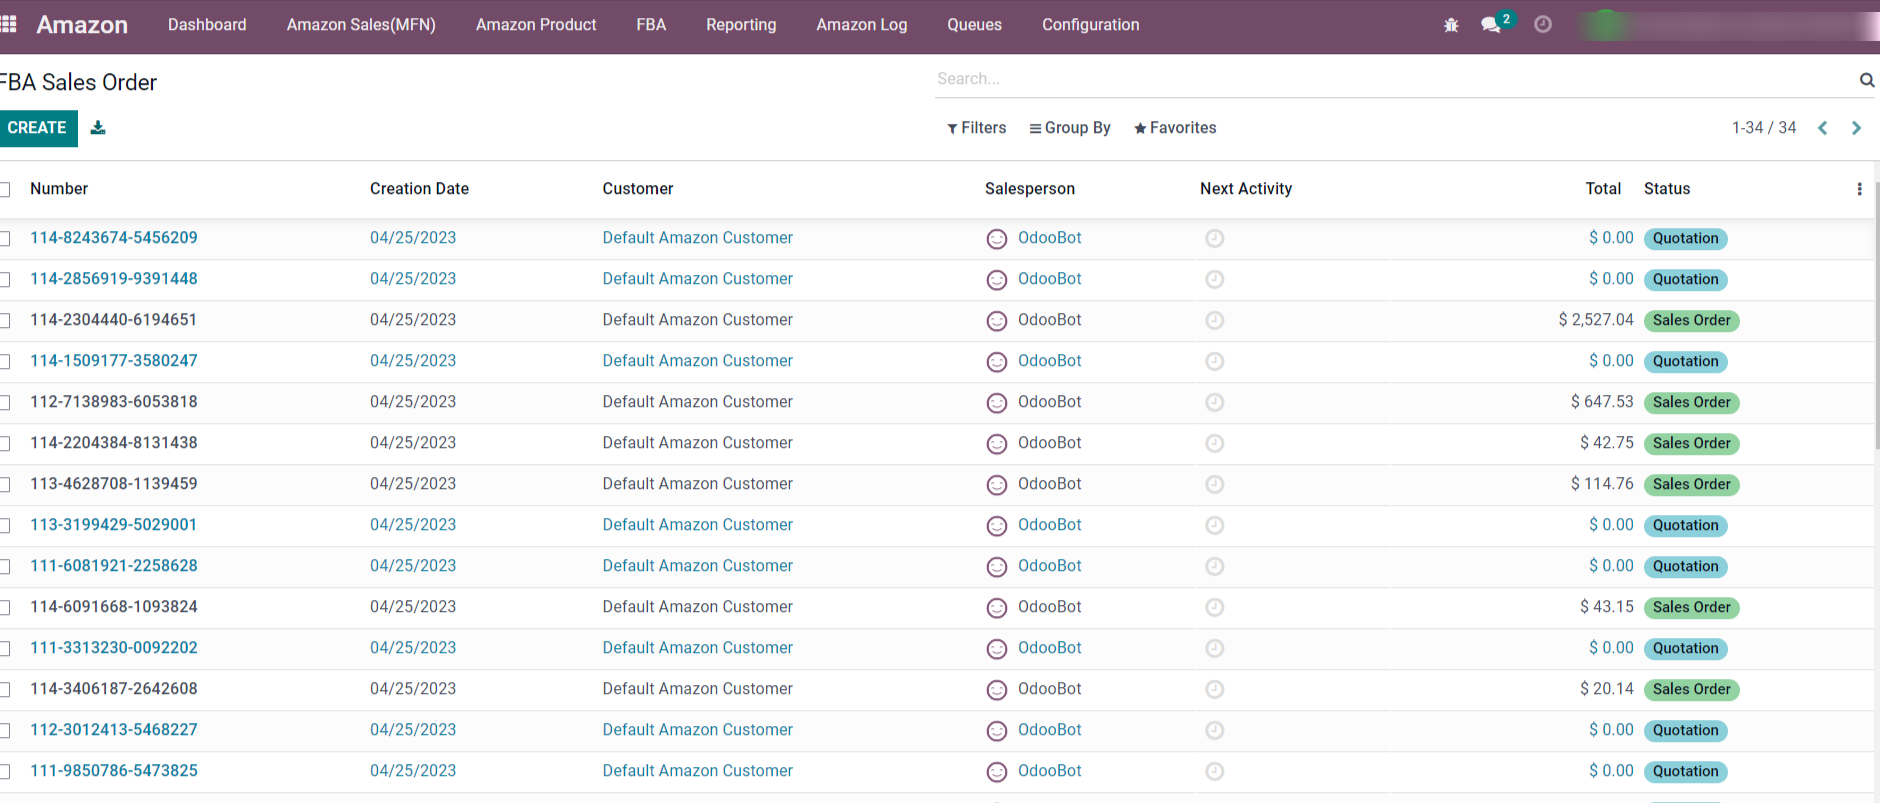
Task: Expand the Group By dropdown
Action: 1070,128
